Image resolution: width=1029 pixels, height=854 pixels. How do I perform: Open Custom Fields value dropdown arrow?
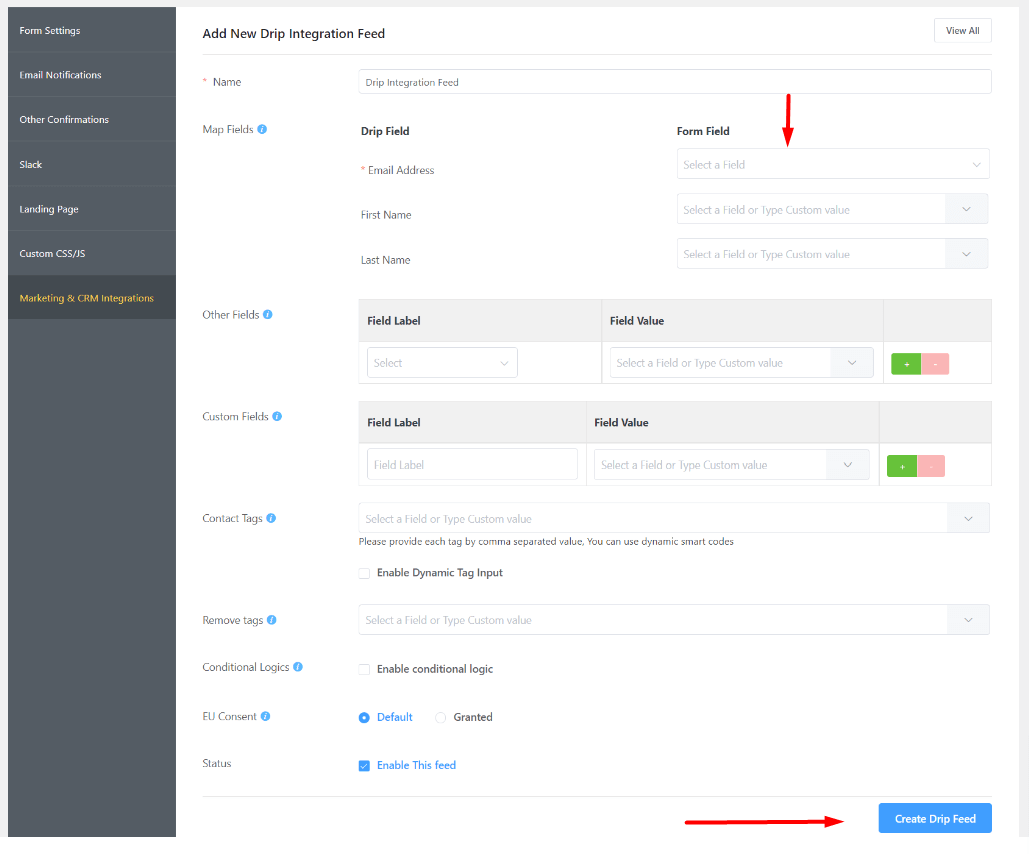coord(848,465)
